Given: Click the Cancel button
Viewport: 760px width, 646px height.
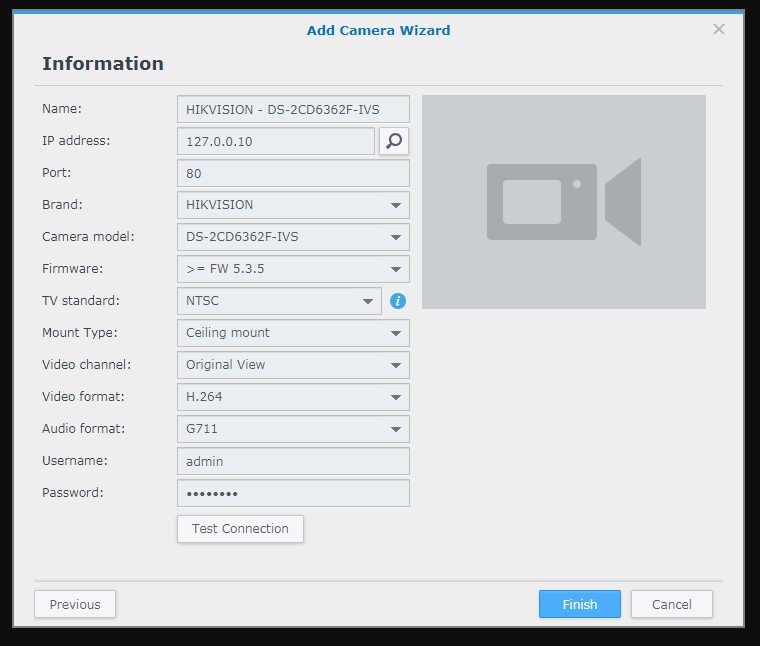Looking at the screenshot, I should 671,604.
